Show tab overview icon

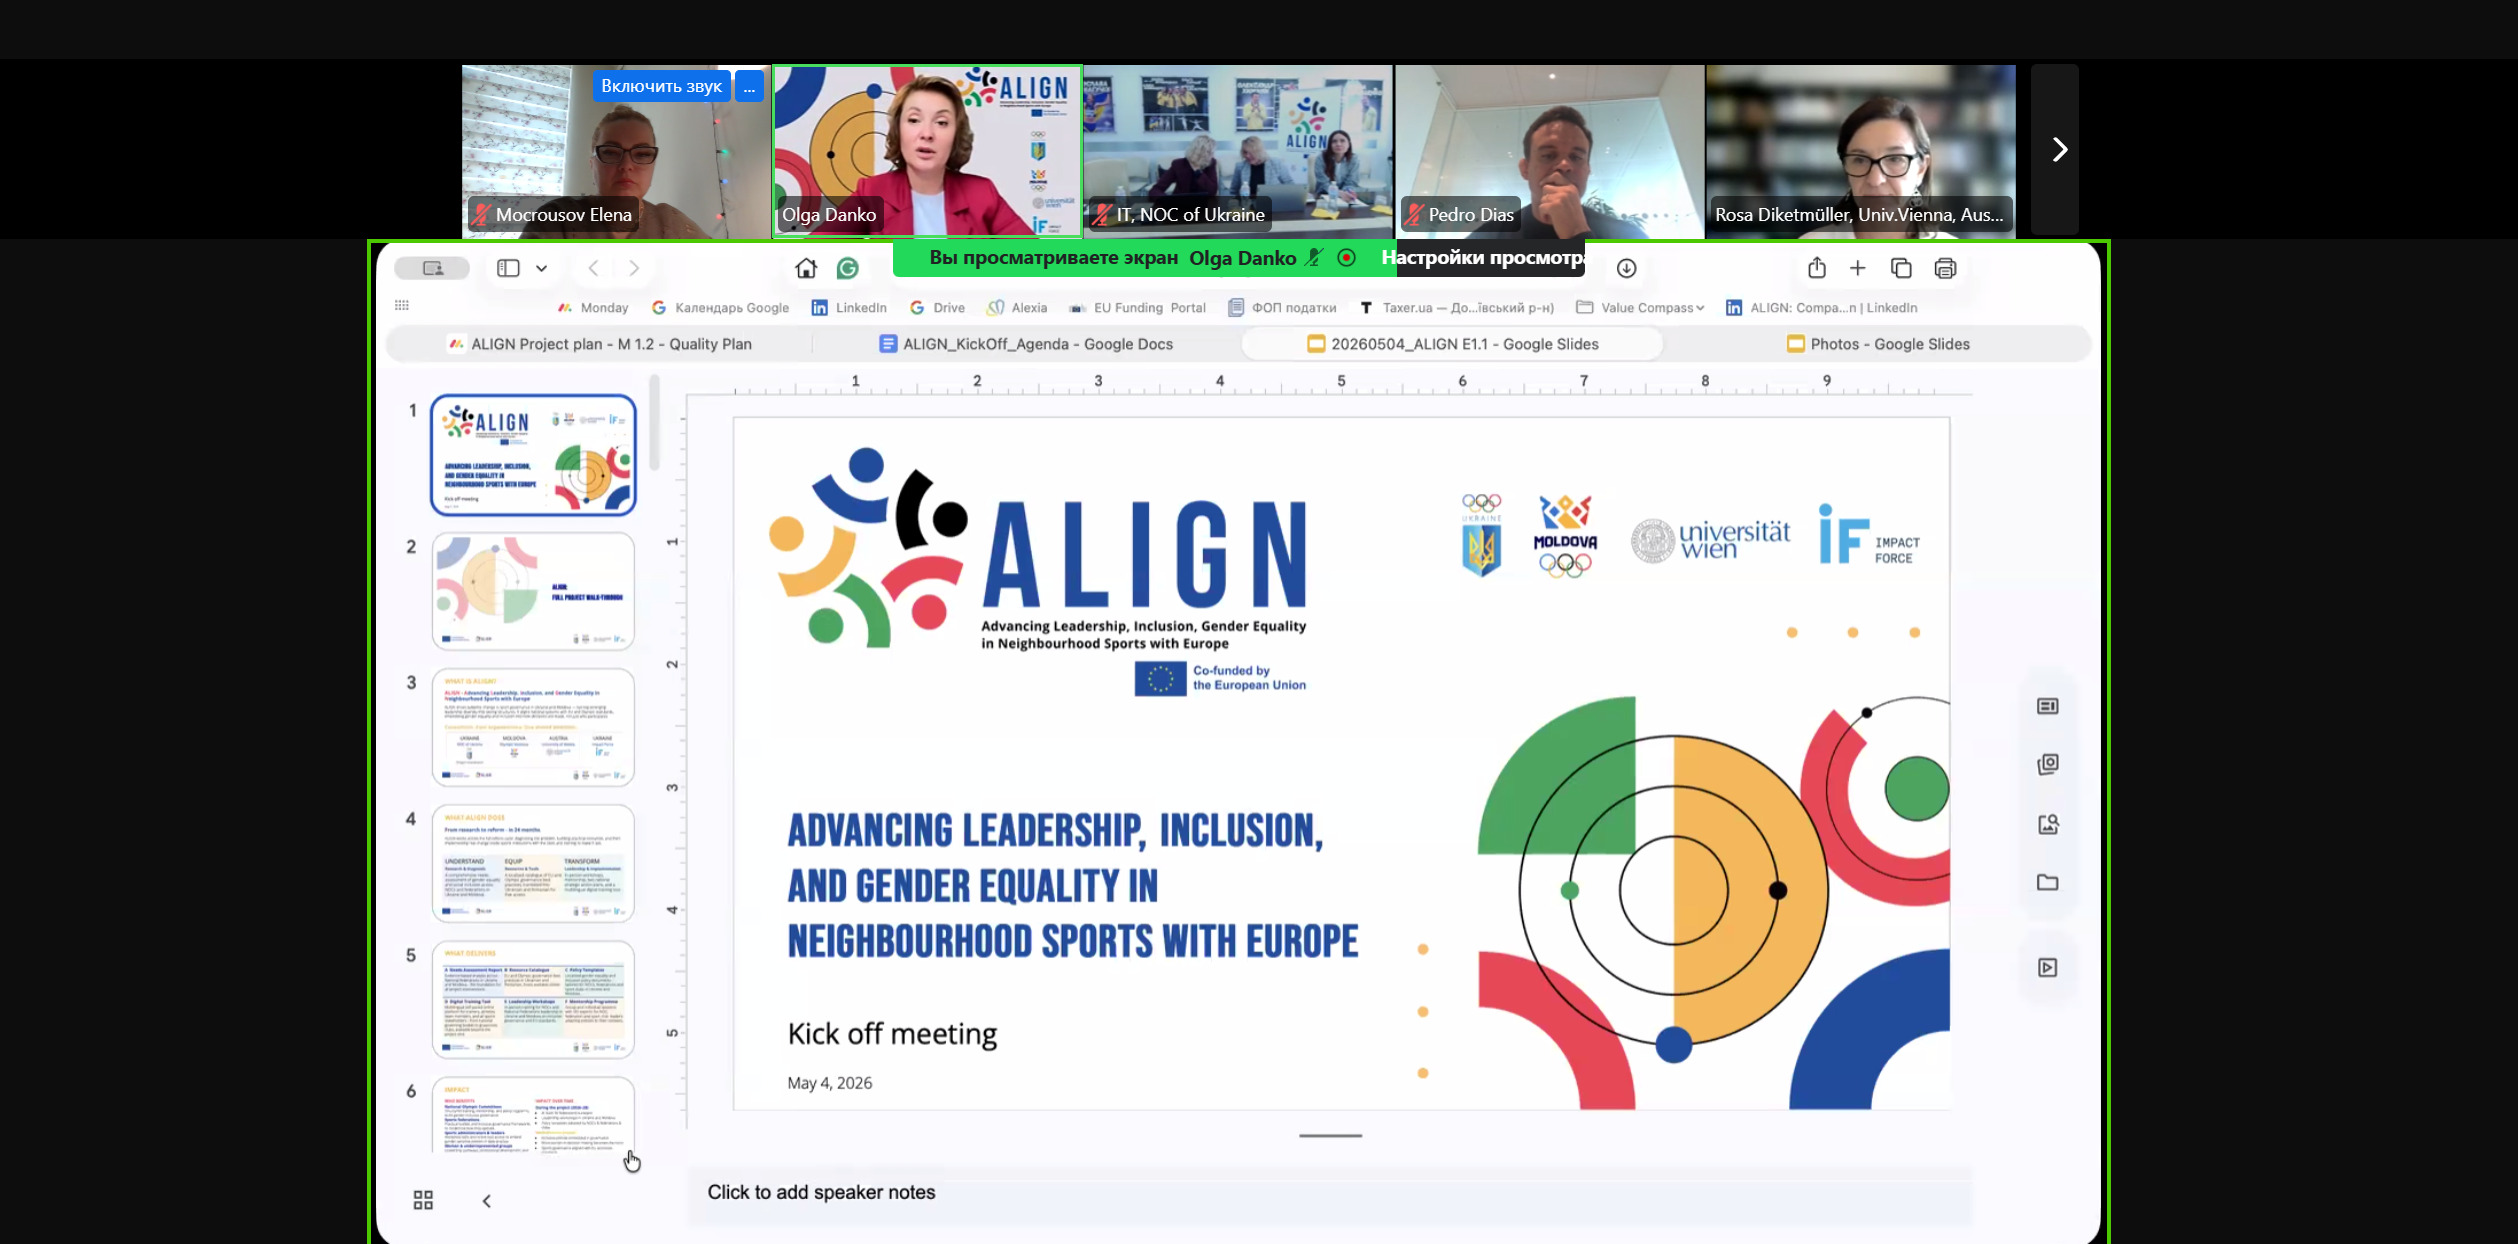(x=1901, y=268)
